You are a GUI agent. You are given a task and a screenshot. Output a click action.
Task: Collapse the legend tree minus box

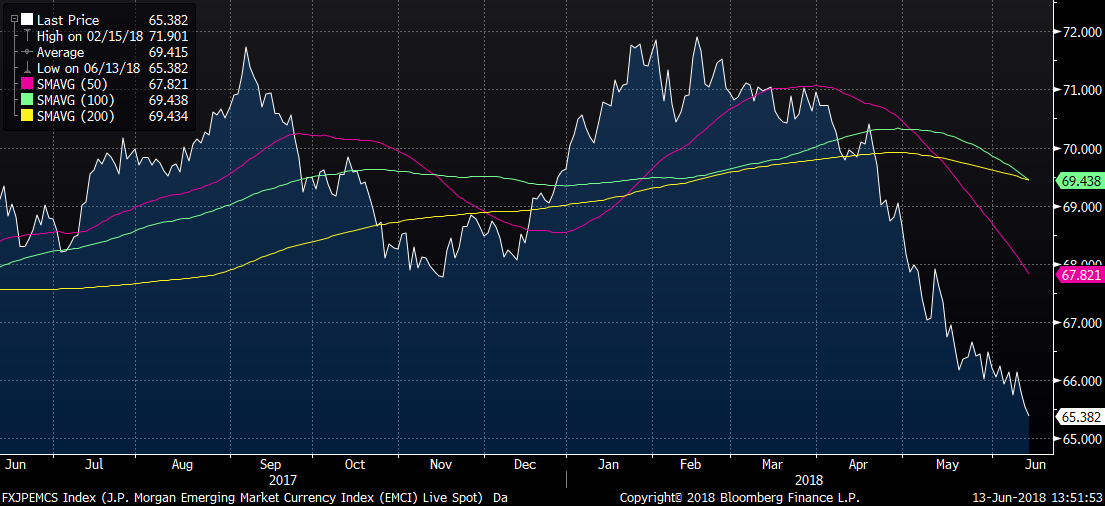click(x=14, y=20)
